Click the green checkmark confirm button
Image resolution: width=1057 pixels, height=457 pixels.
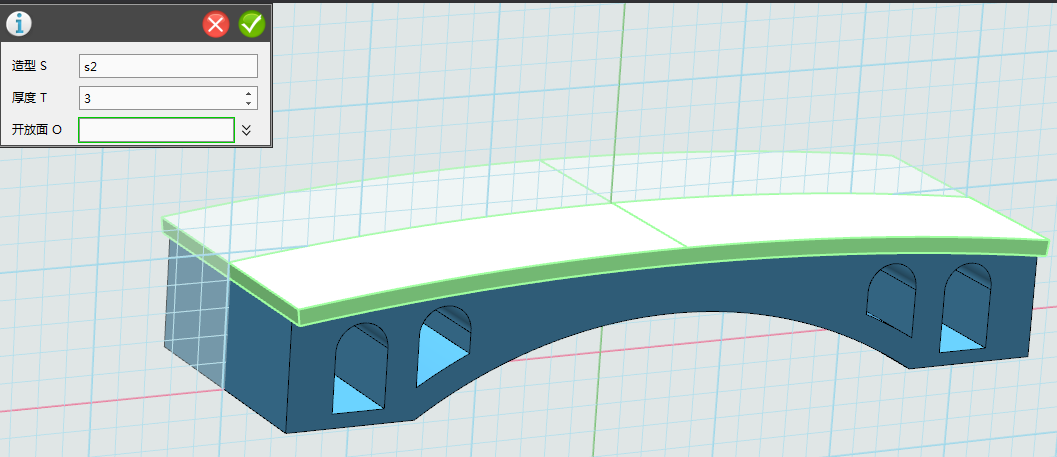pyautogui.click(x=251, y=24)
